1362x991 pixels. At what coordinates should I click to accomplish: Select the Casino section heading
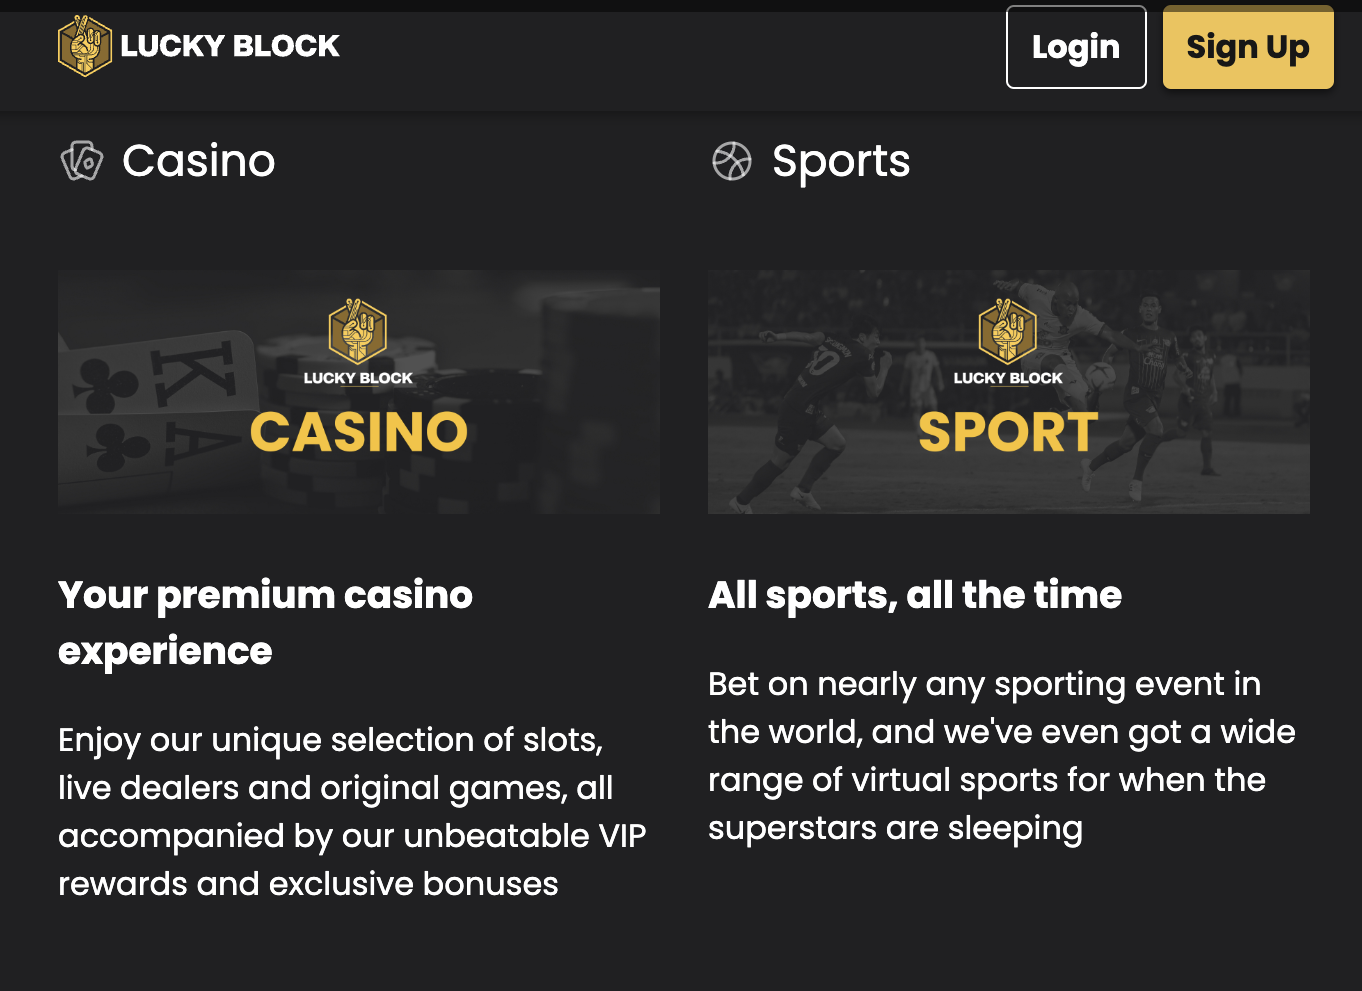click(x=199, y=161)
